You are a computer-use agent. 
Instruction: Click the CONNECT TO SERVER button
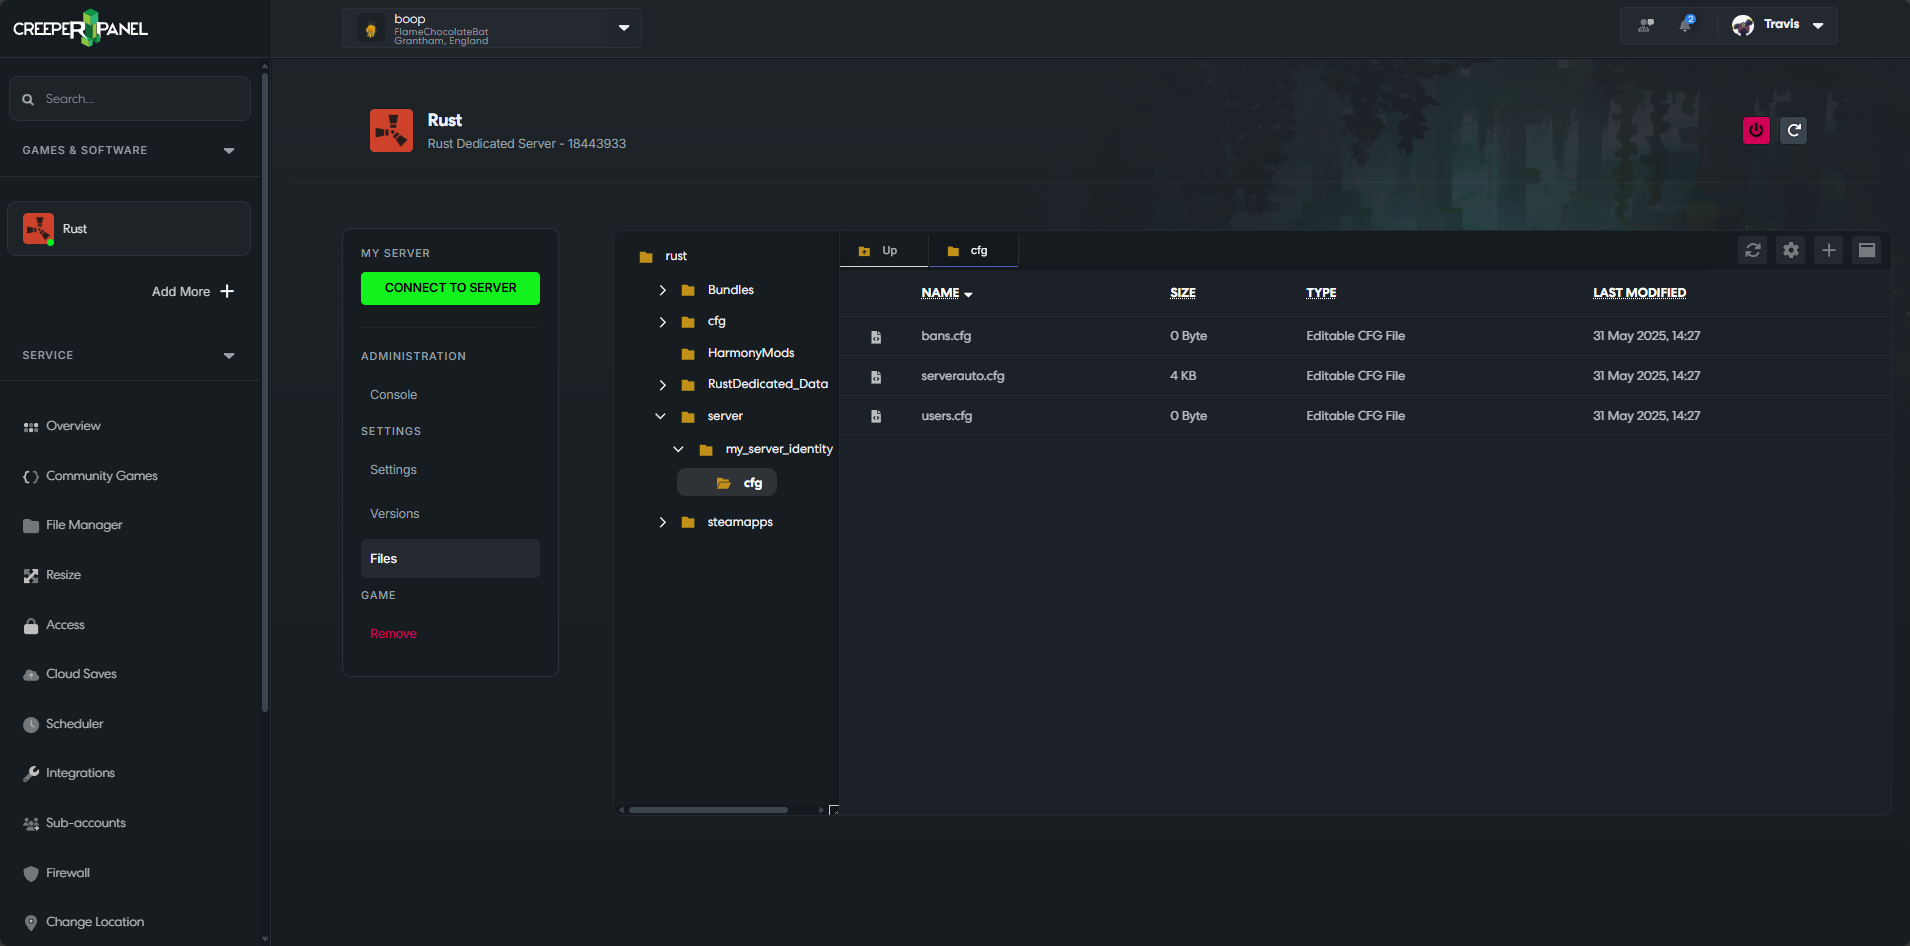pyautogui.click(x=450, y=288)
